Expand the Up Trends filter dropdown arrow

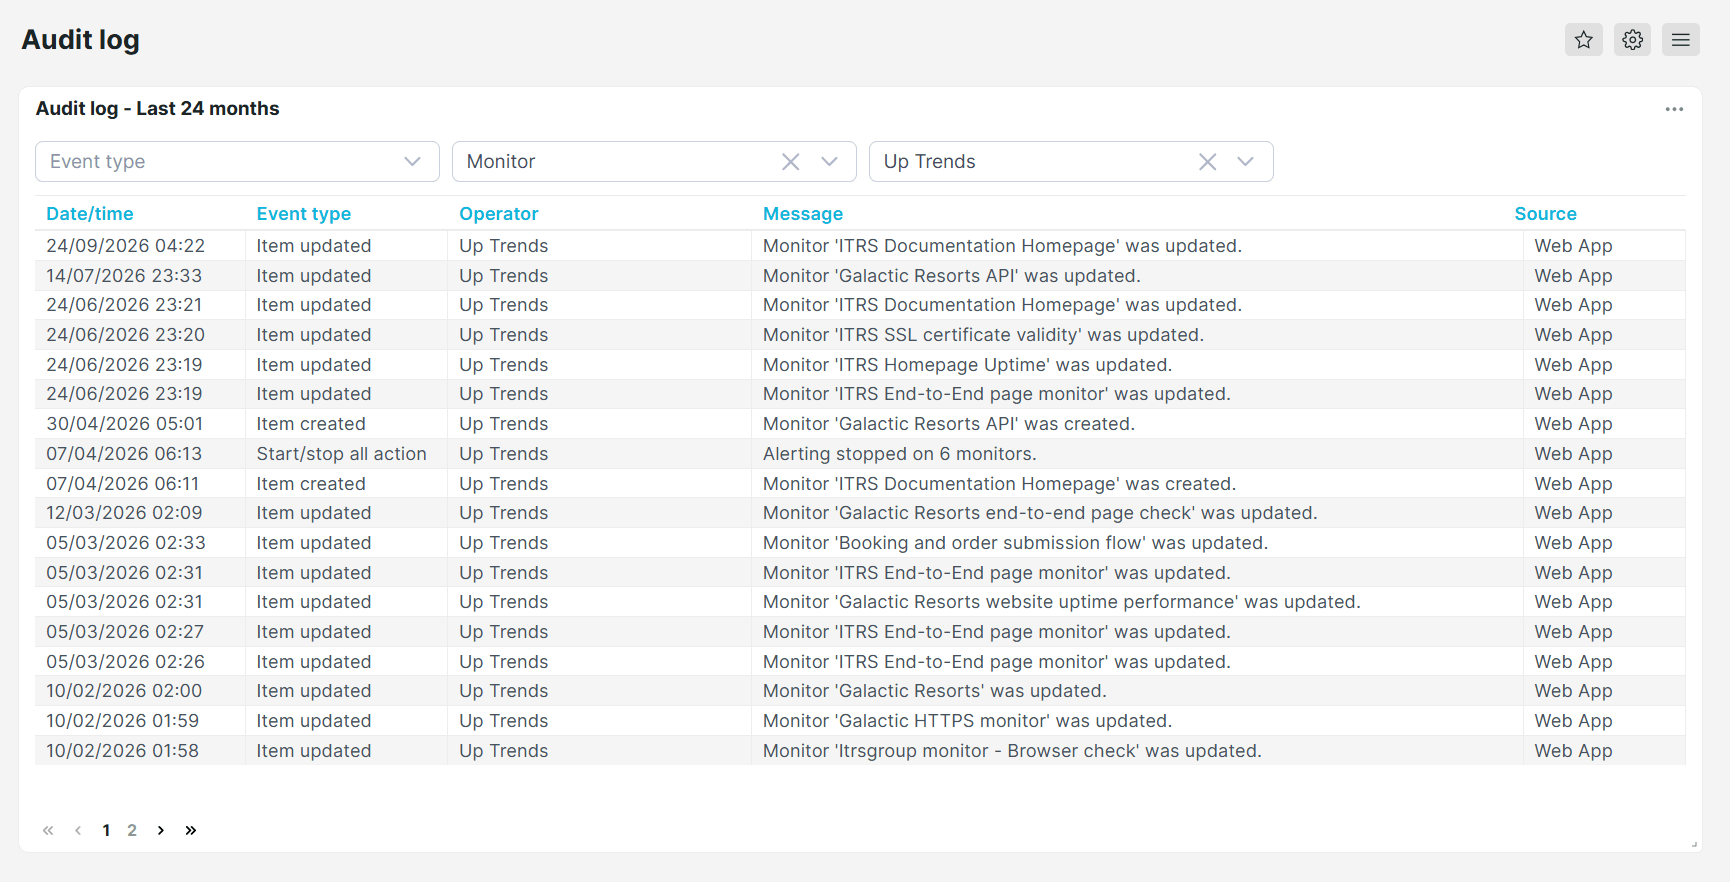[1245, 162]
